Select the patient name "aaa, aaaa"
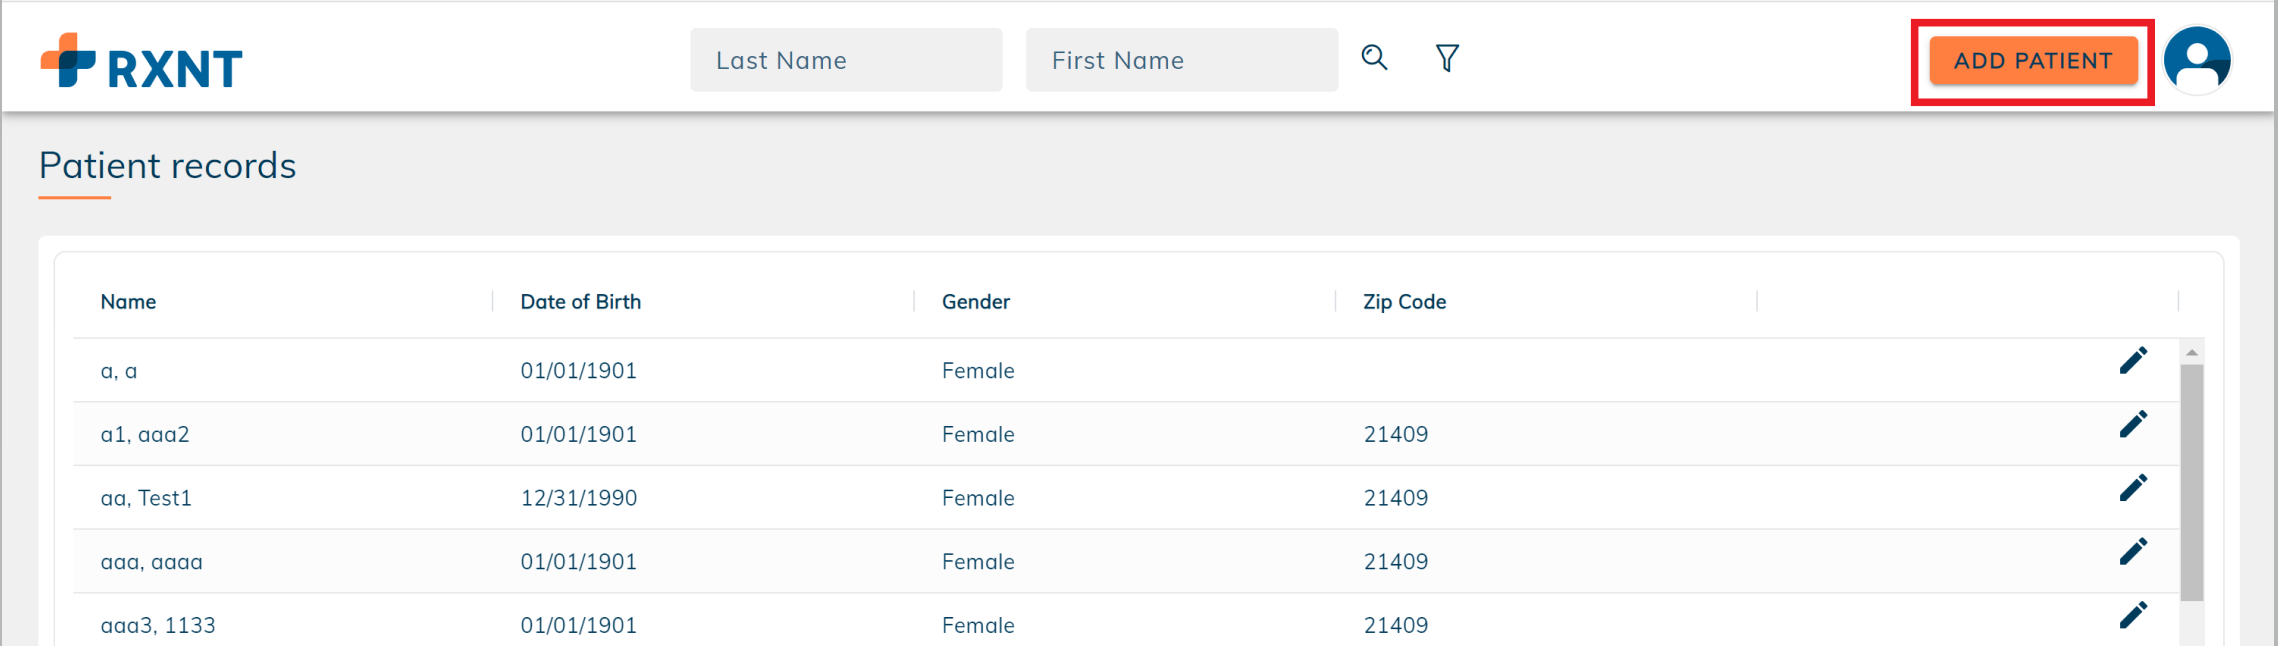2278x646 pixels. coord(152,562)
